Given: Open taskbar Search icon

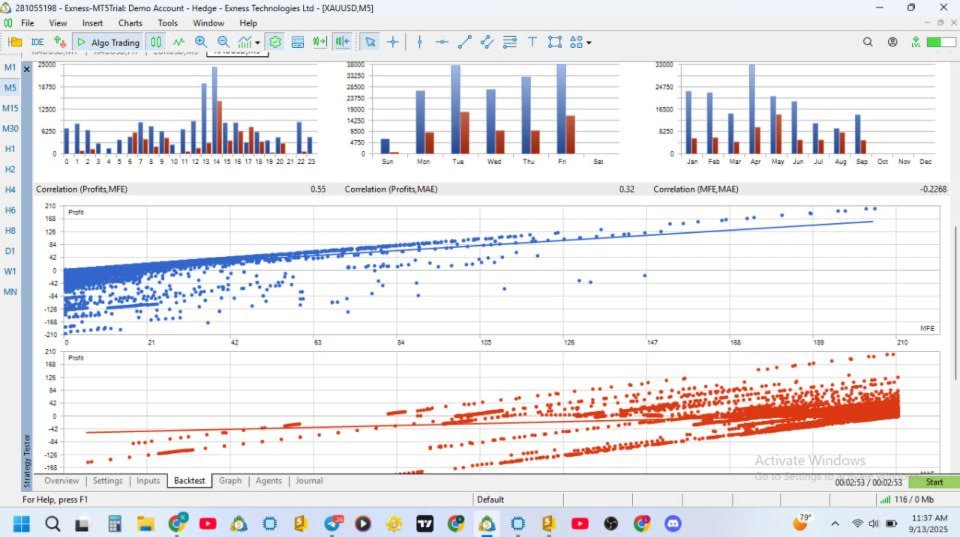Looking at the screenshot, I should (53, 524).
